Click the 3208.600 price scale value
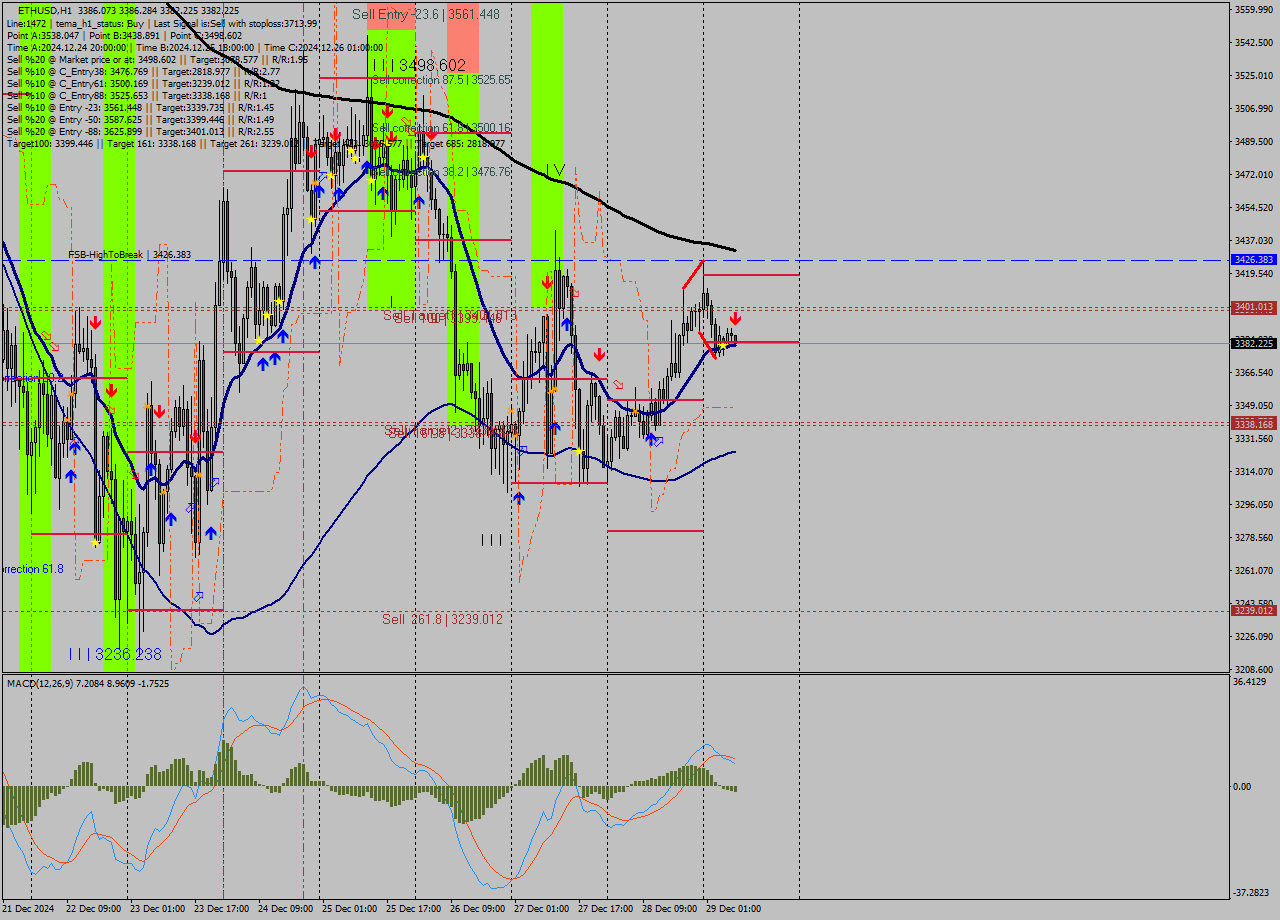The width and height of the screenshot is (1280, 920). point(1253,669)
